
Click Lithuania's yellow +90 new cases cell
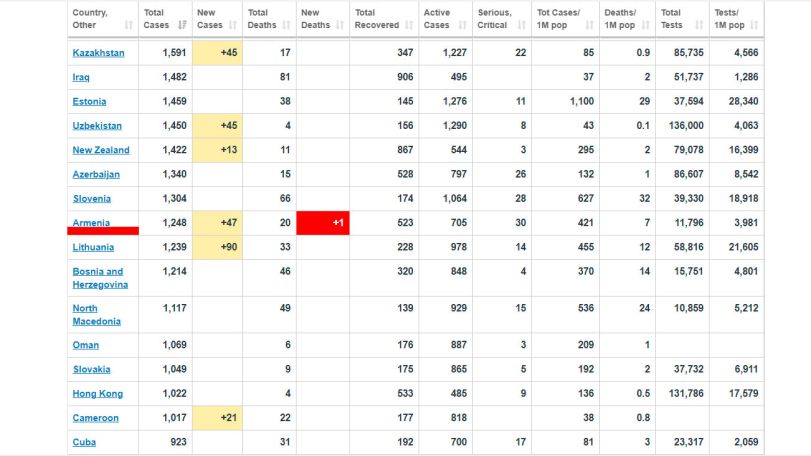click(217, 247)
